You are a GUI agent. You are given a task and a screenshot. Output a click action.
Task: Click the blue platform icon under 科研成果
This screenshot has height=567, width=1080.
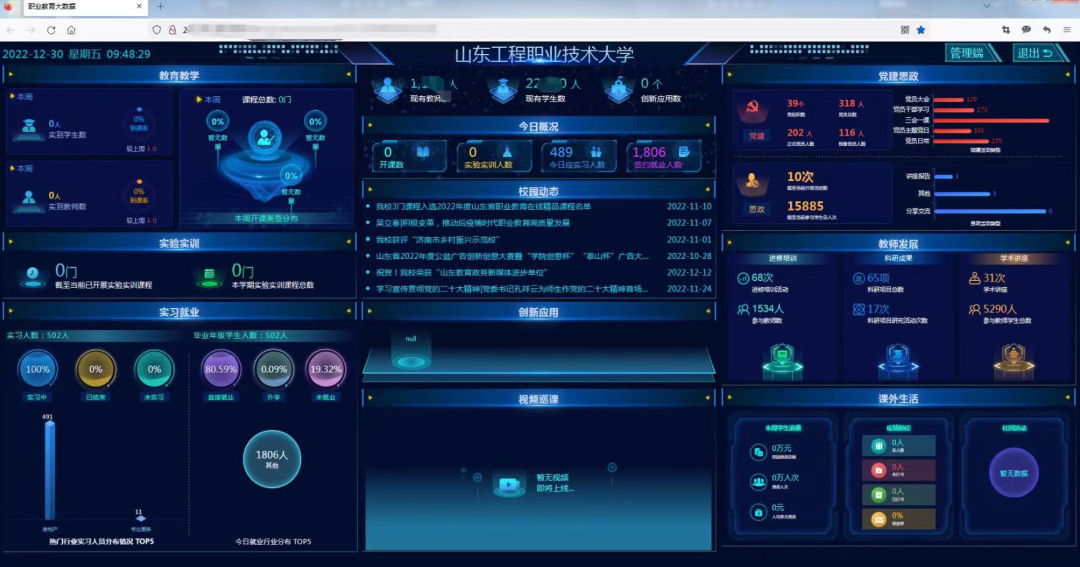(x=897, y=361)
